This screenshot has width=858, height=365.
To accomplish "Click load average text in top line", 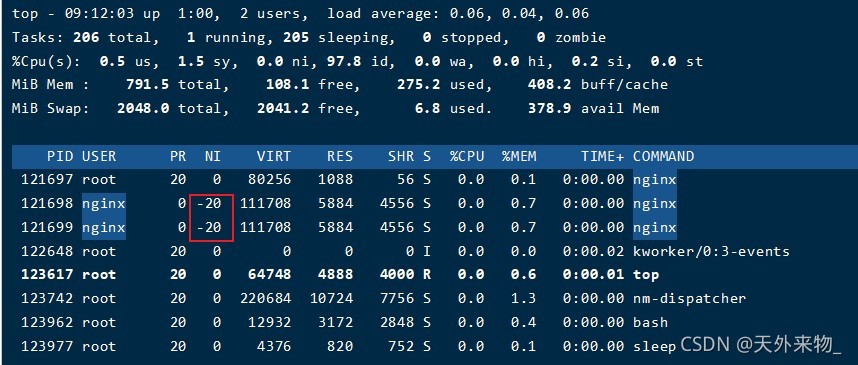I will (x=458, y=14).
